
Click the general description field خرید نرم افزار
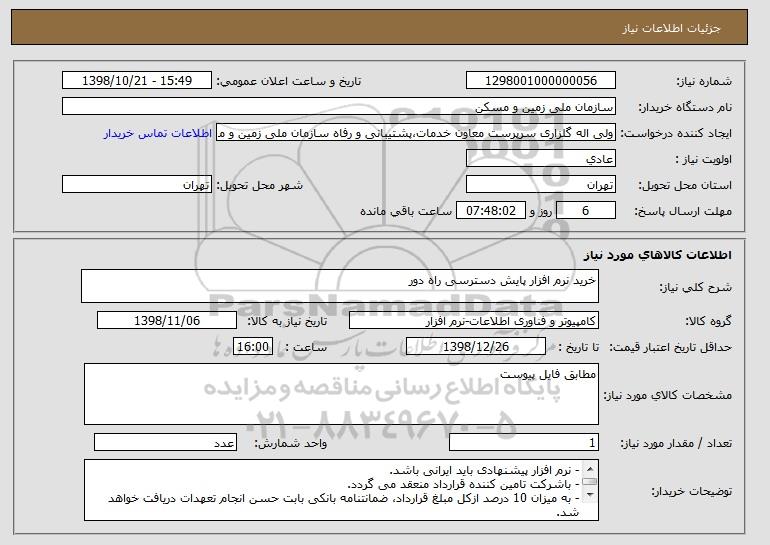[340, 286]
